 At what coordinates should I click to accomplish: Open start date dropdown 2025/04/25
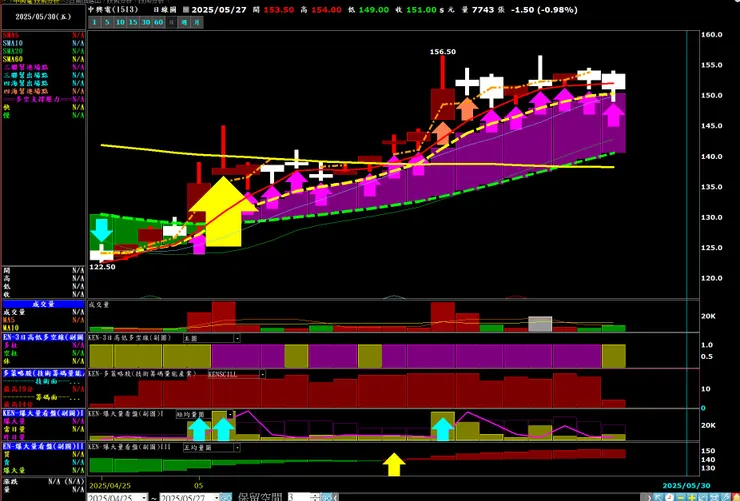coord(144,498)
